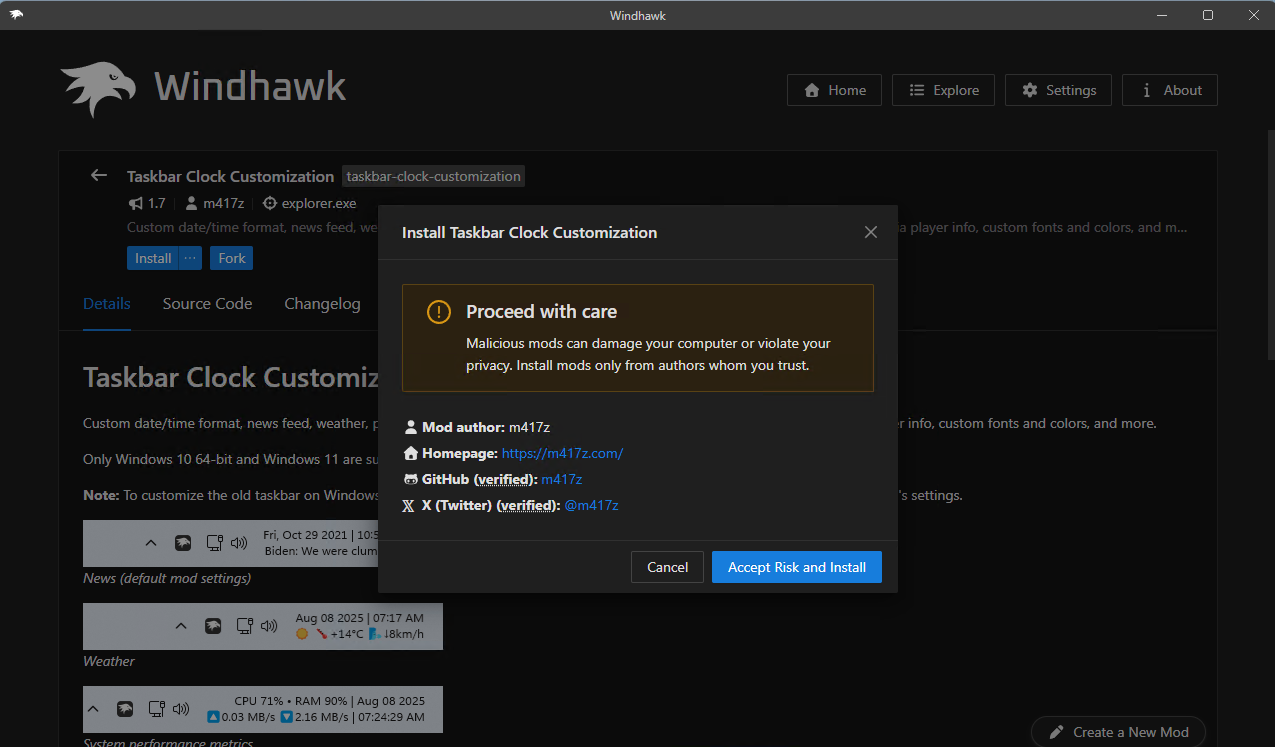Viewport: 1275px width, 747px height.
Task: Click the Windhawk hawk logo icon
Action: click(98, 89)
